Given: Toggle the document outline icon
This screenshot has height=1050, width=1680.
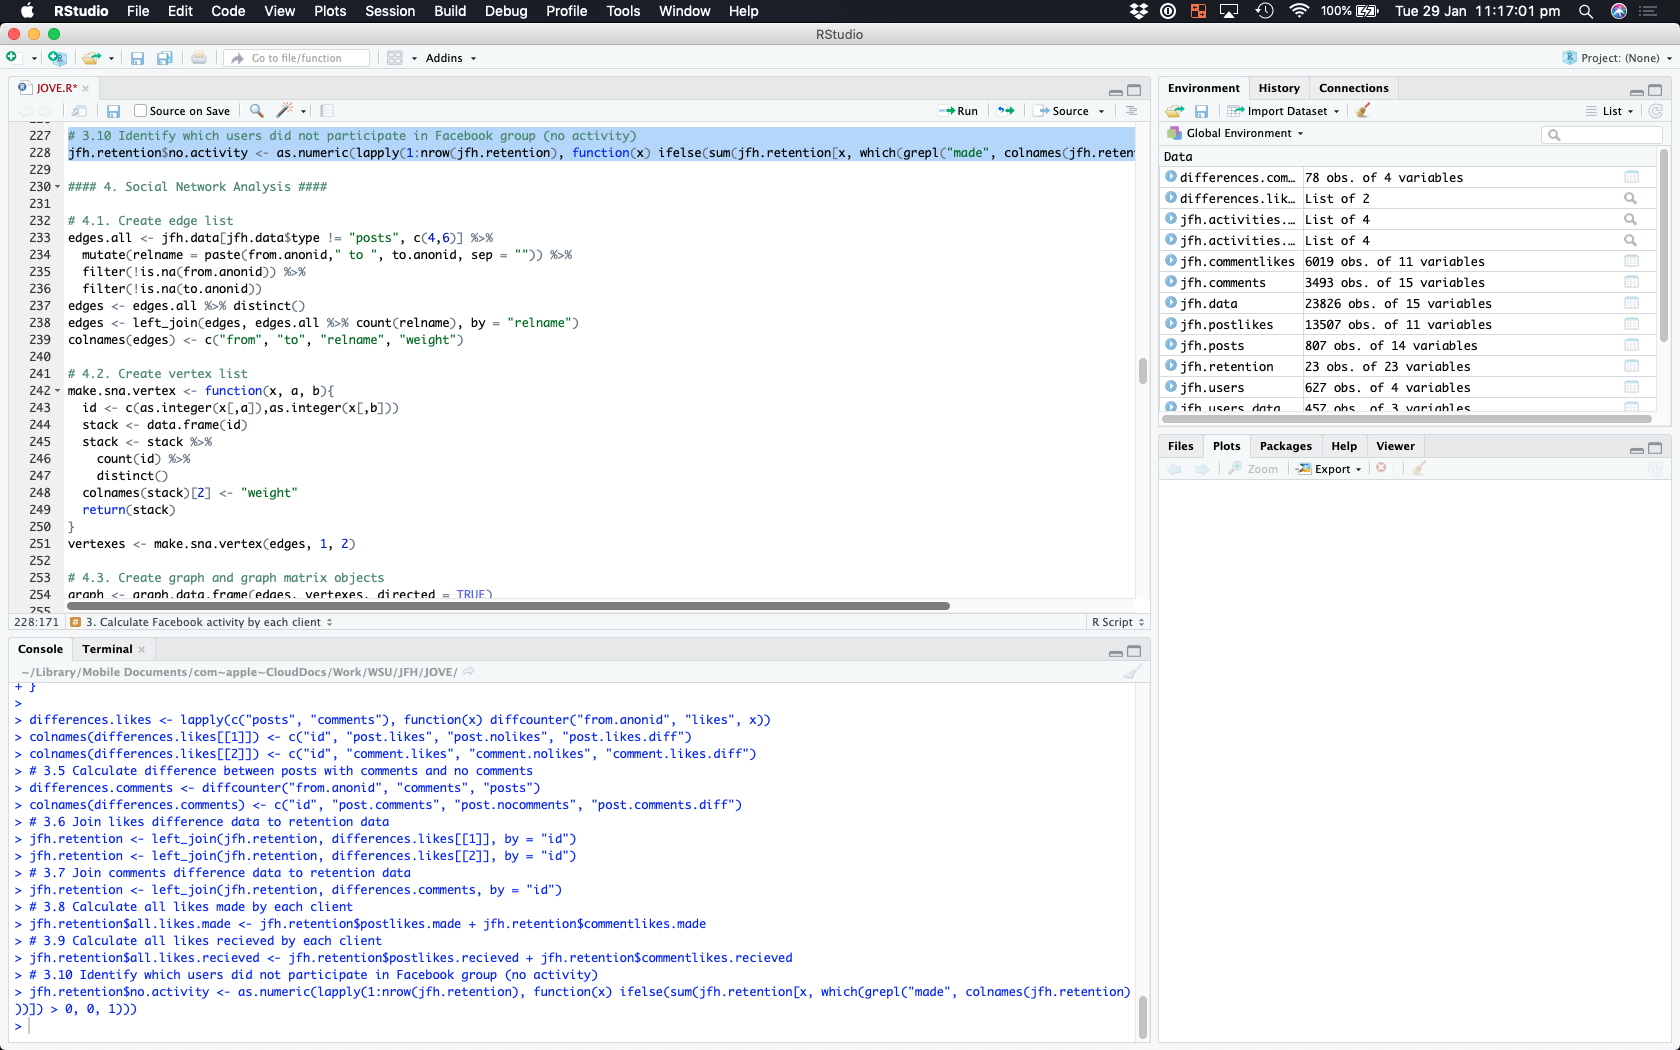Looking at the screenshot, I should click(x=1131, y=111).
